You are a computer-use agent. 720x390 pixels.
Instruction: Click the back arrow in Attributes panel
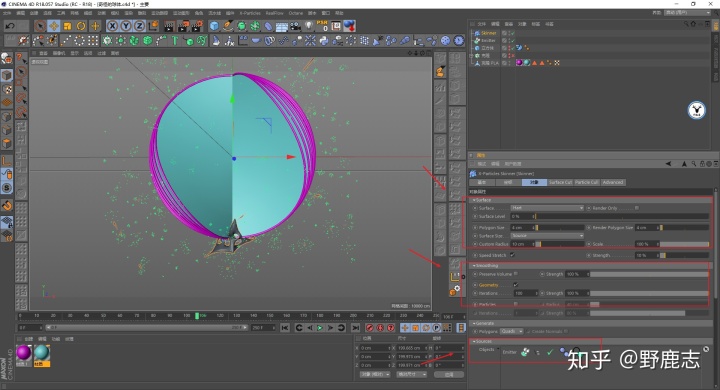click(x=668, y=164)
